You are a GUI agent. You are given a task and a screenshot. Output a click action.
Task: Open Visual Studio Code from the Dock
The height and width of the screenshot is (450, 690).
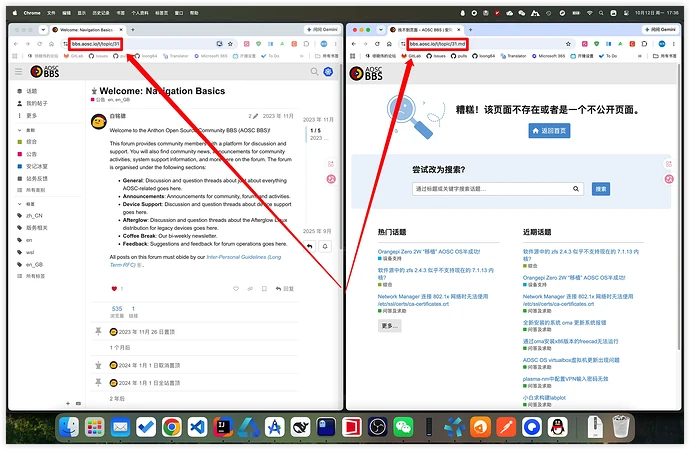[198, 427]
